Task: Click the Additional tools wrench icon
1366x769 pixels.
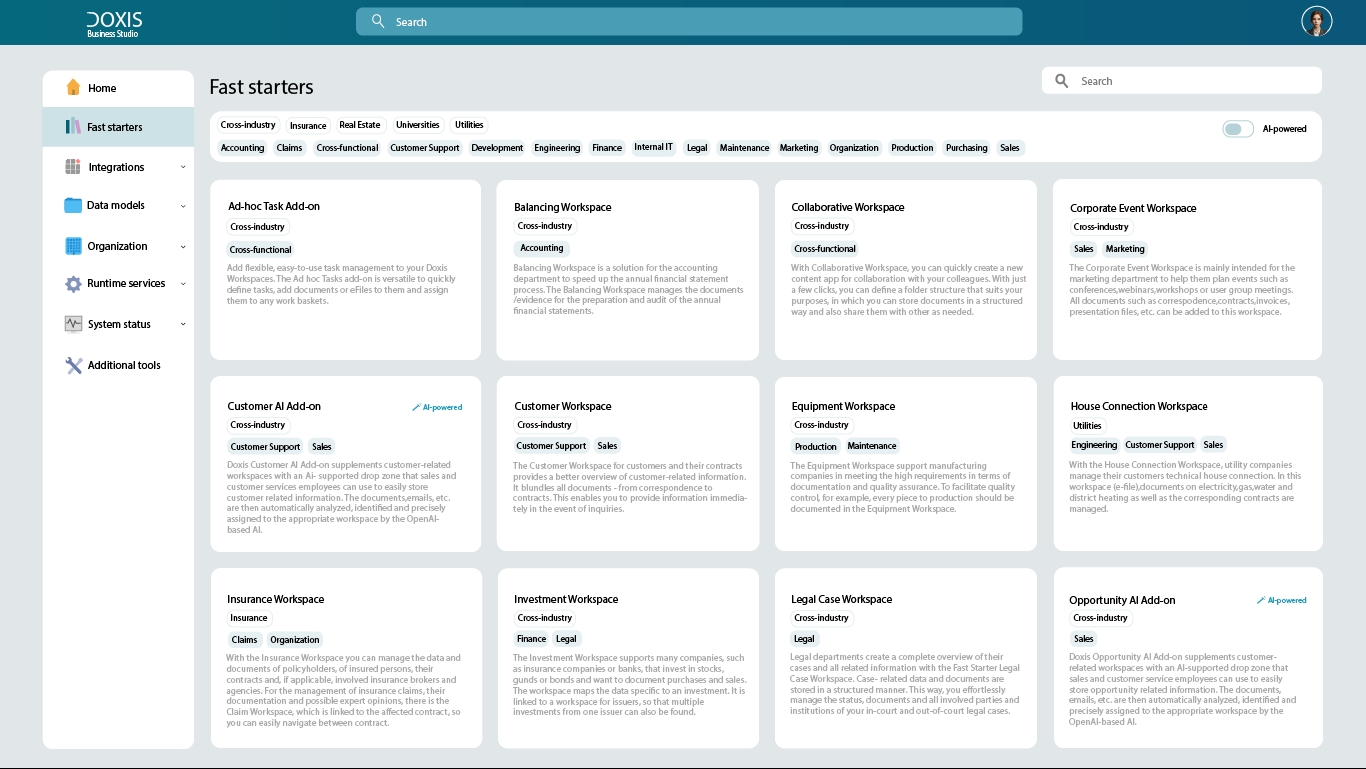Action: [73, 364]
